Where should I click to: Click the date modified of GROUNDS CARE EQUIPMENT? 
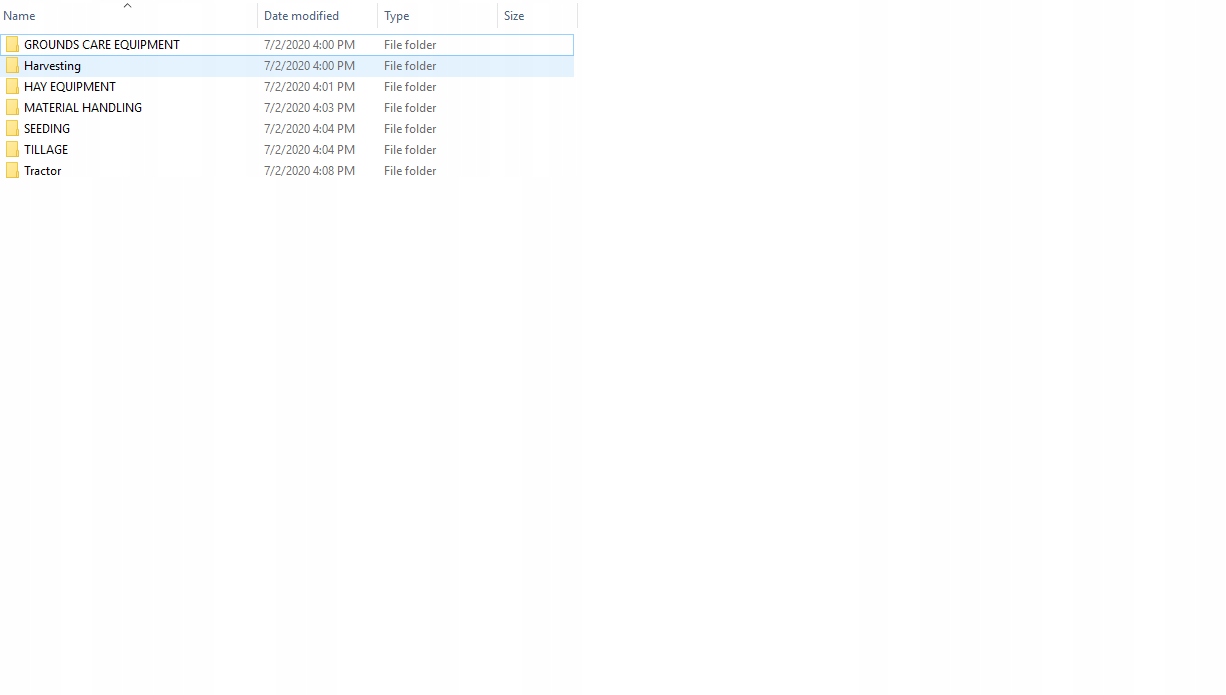(309, 44)
